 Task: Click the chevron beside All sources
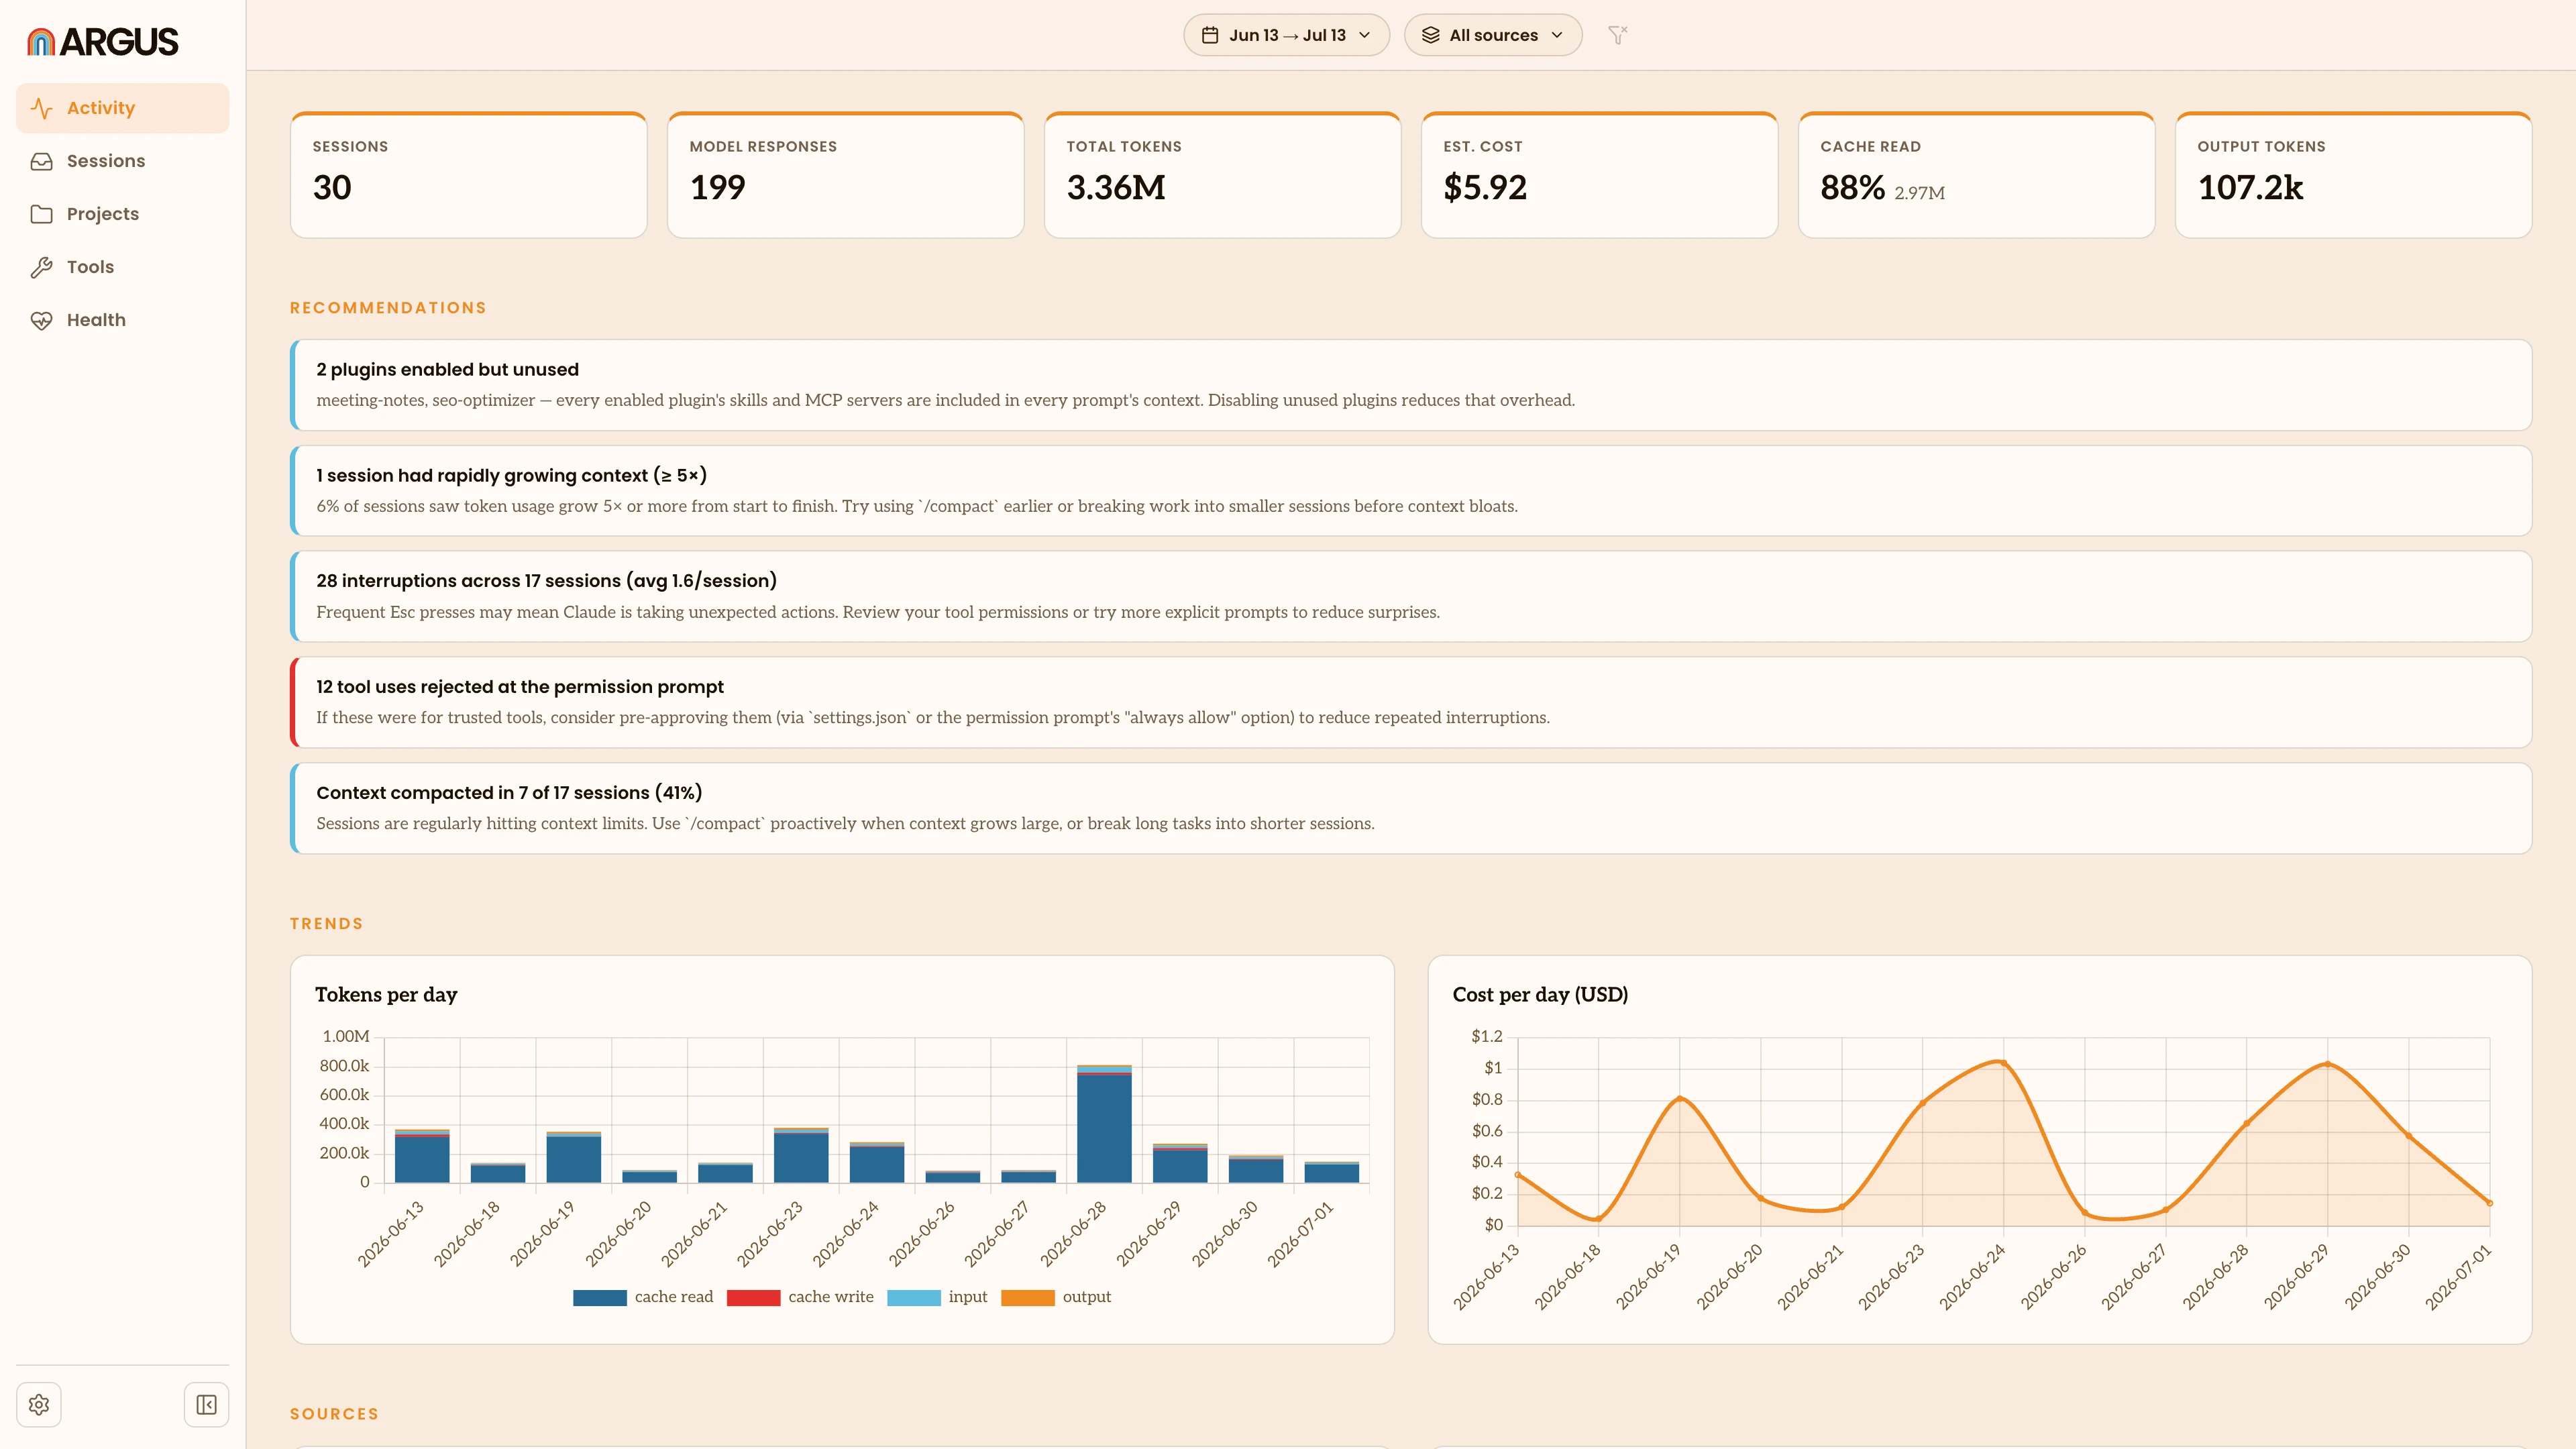(x=1557, y=35)
